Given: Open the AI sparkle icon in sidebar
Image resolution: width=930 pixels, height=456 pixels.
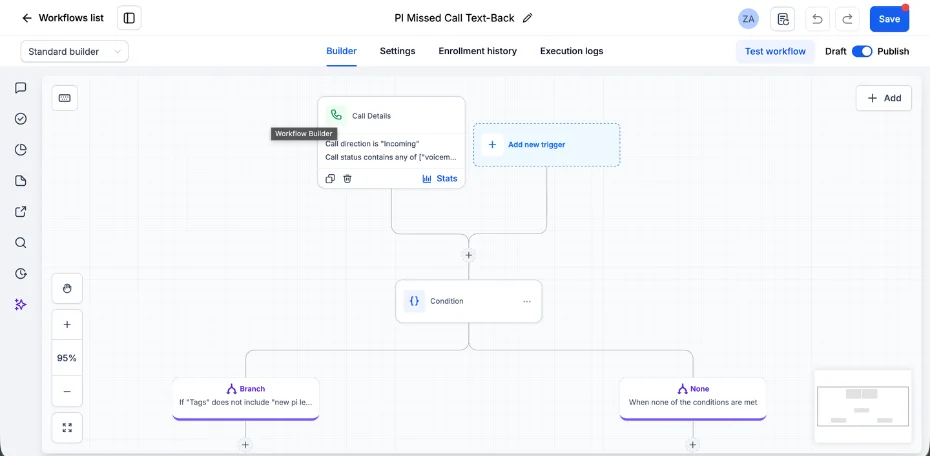Looking at the screenshot, I should (x=20, y=304).
